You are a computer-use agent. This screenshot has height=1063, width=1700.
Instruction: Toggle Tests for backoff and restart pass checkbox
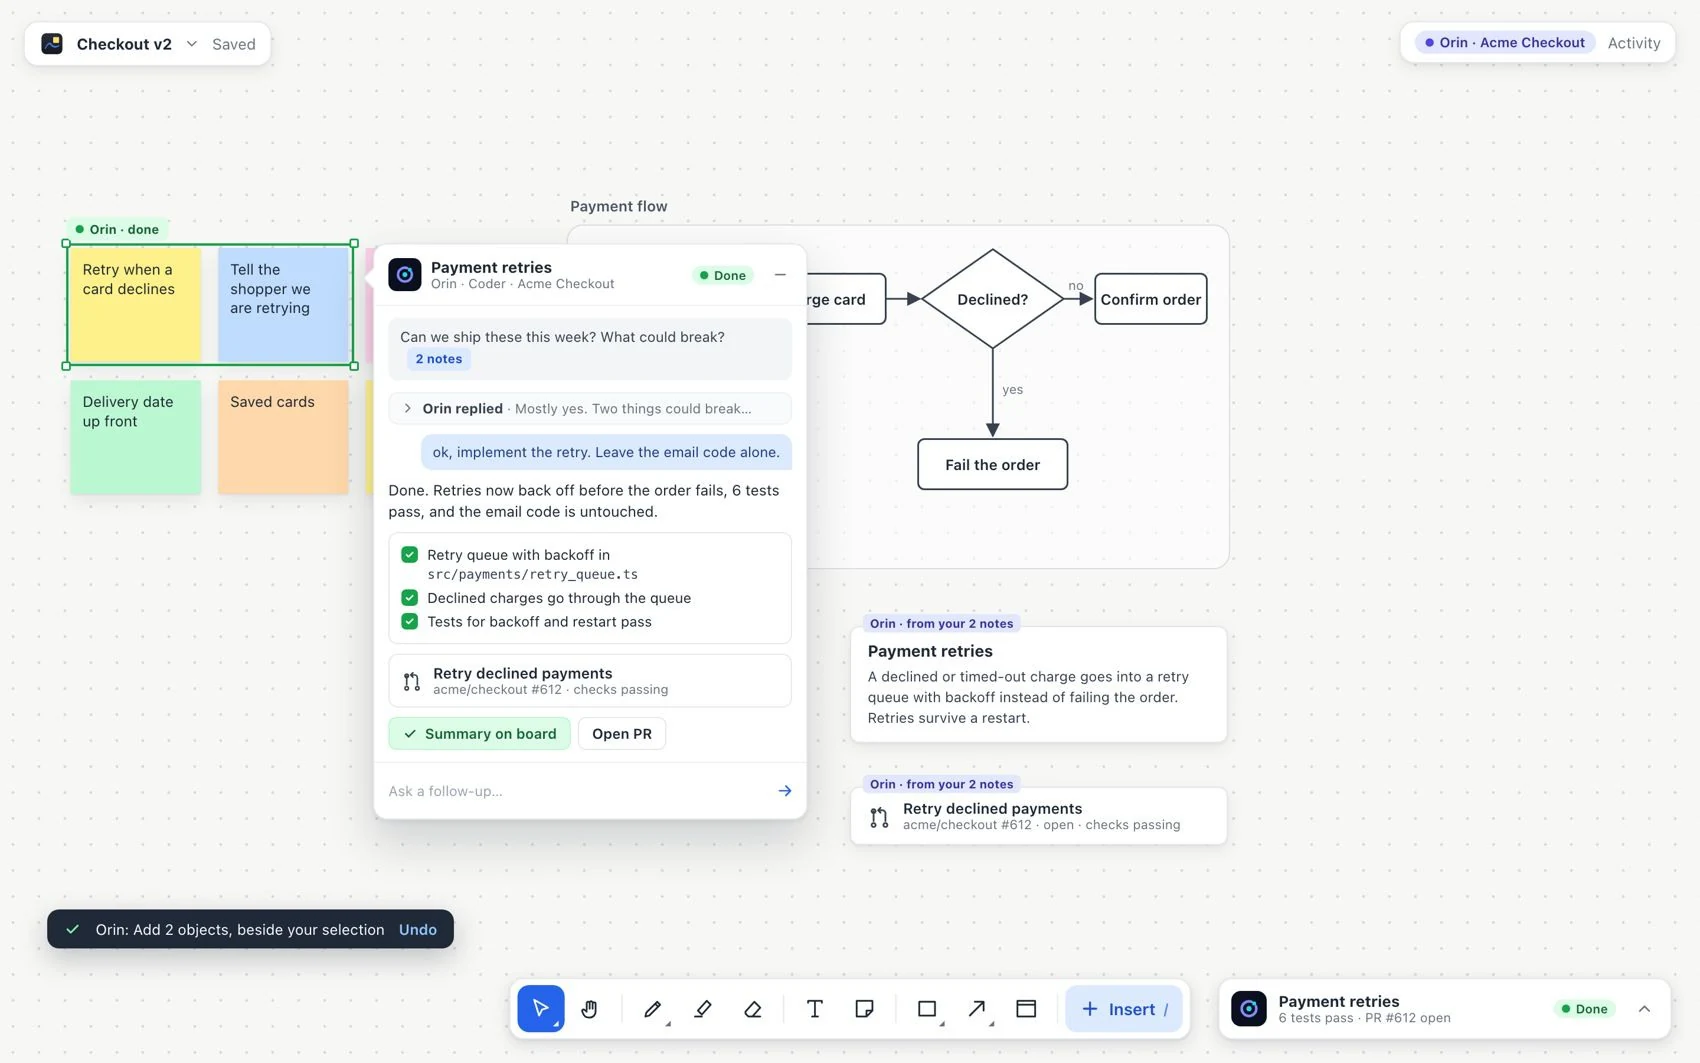tap(409, 621)
